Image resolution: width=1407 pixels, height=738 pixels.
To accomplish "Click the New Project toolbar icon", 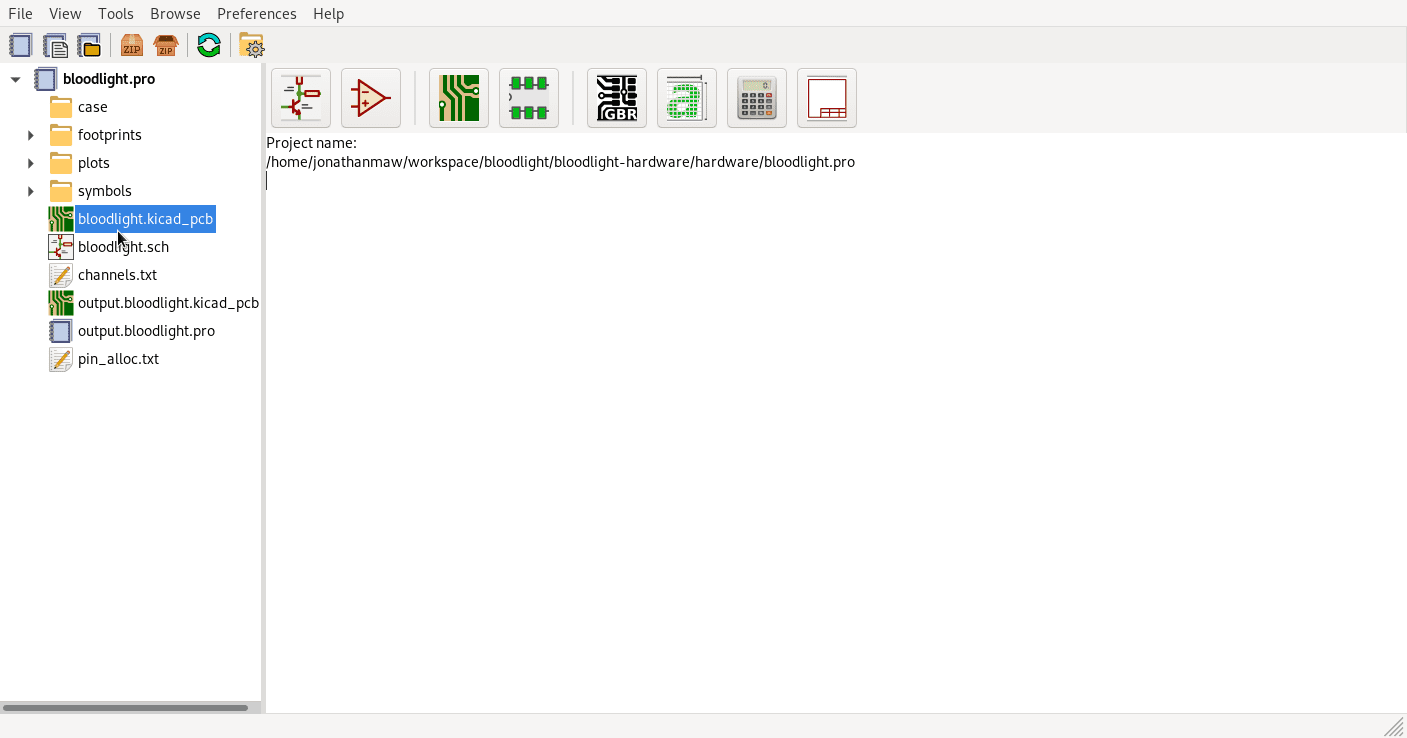I will tap(21, 45).
